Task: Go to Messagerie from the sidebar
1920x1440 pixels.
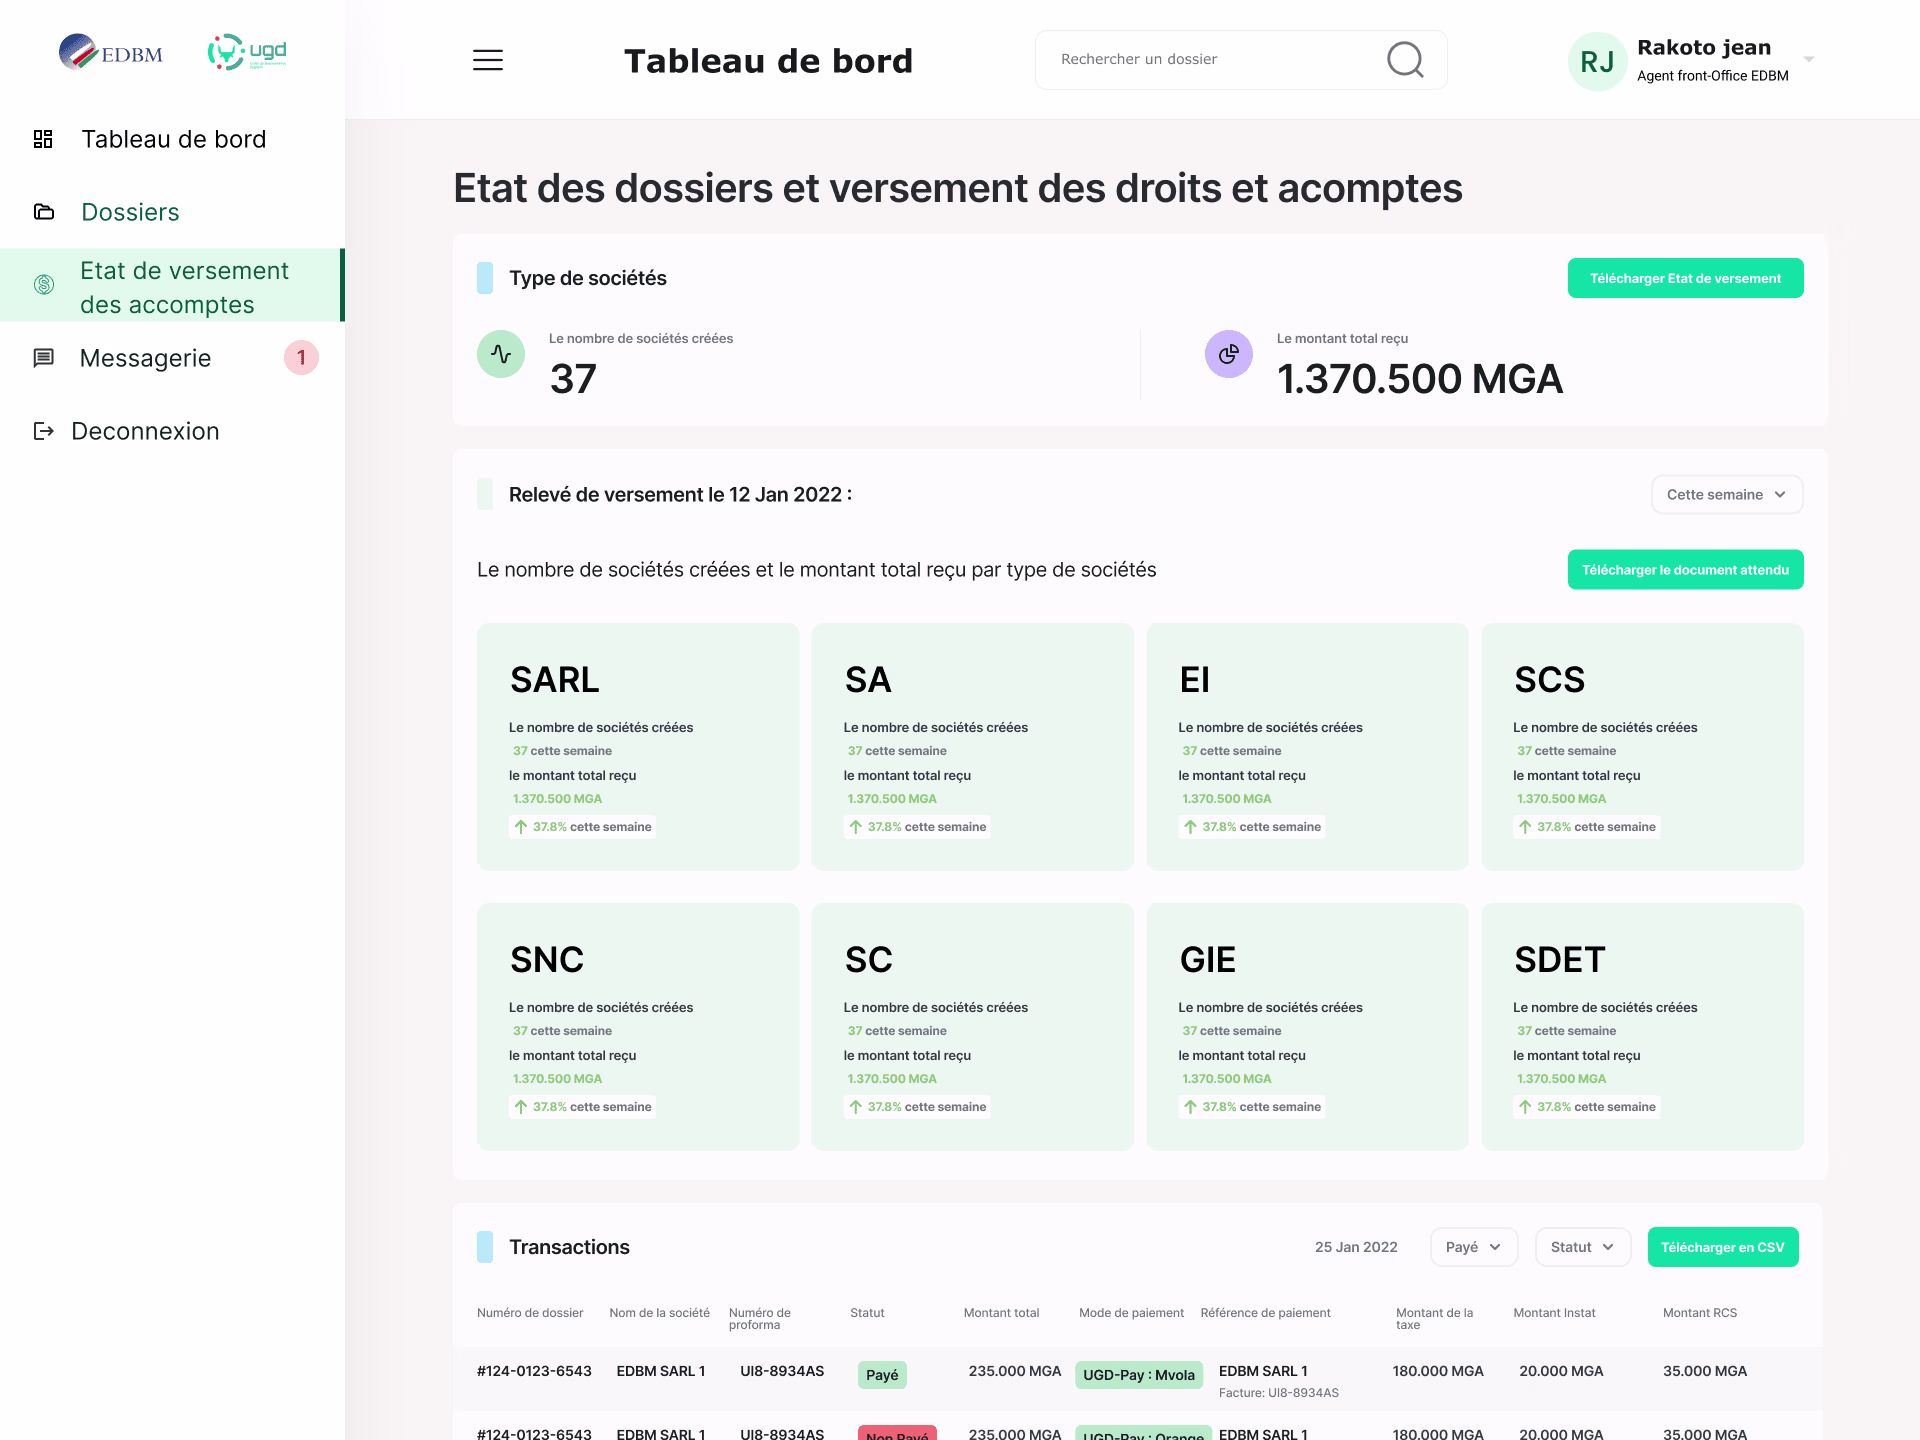Action: [x=145, y=358]
